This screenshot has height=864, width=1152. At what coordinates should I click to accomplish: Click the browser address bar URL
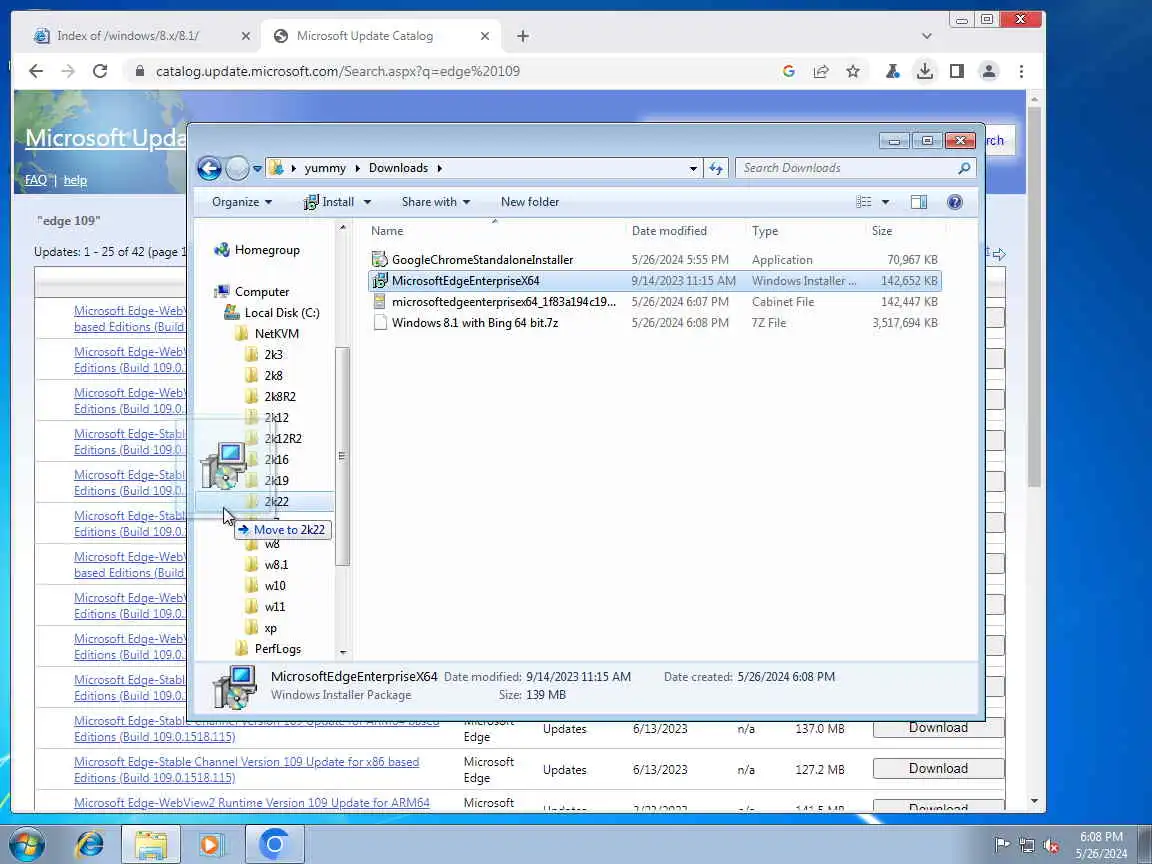pos(337,71)
